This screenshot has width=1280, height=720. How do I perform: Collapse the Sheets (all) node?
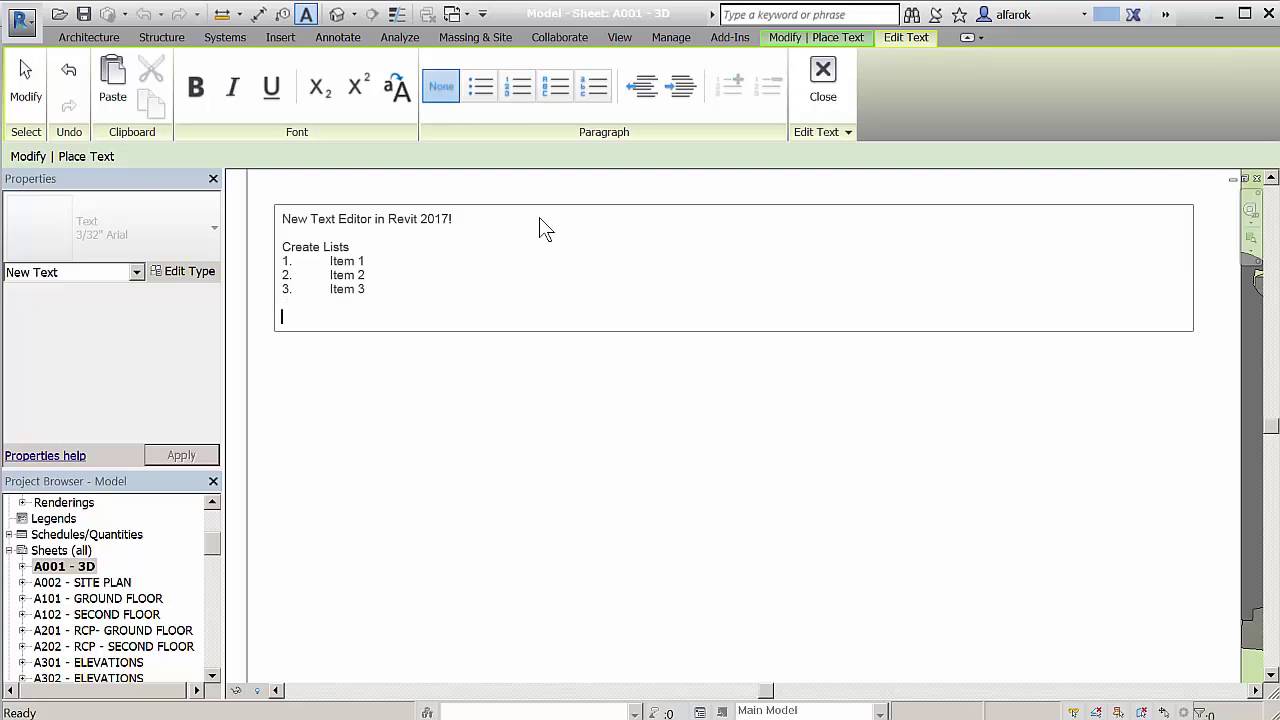(x=9, y=550)
